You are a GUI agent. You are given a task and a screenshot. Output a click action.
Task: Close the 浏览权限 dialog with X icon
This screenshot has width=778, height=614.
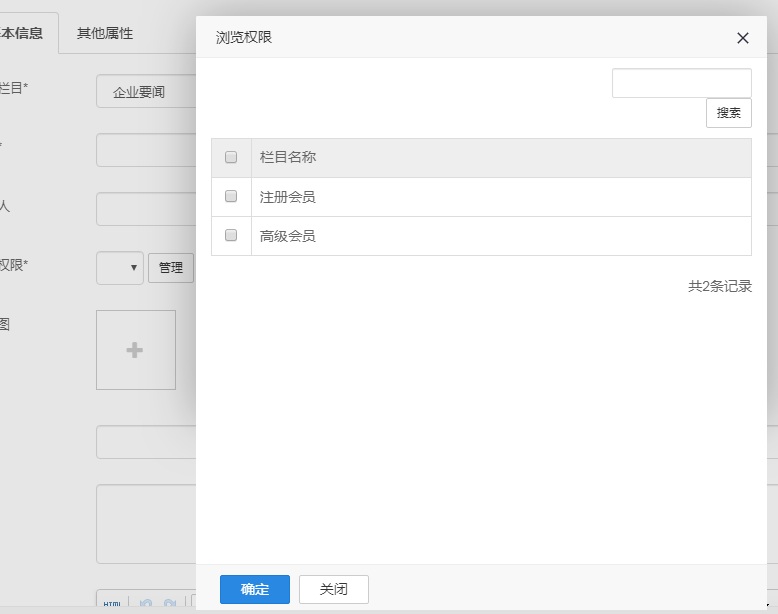pos(742,38)
